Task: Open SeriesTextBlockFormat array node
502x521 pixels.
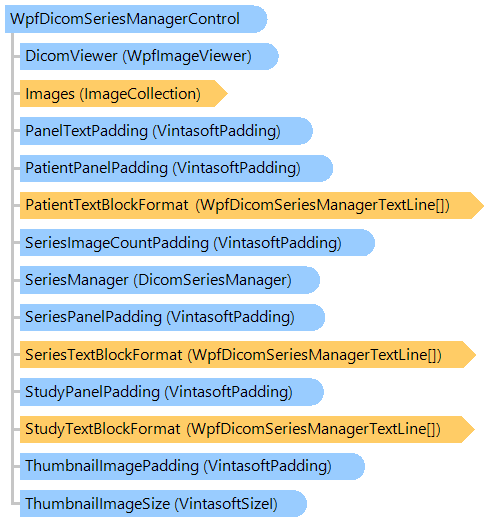Action: point(248,355)
